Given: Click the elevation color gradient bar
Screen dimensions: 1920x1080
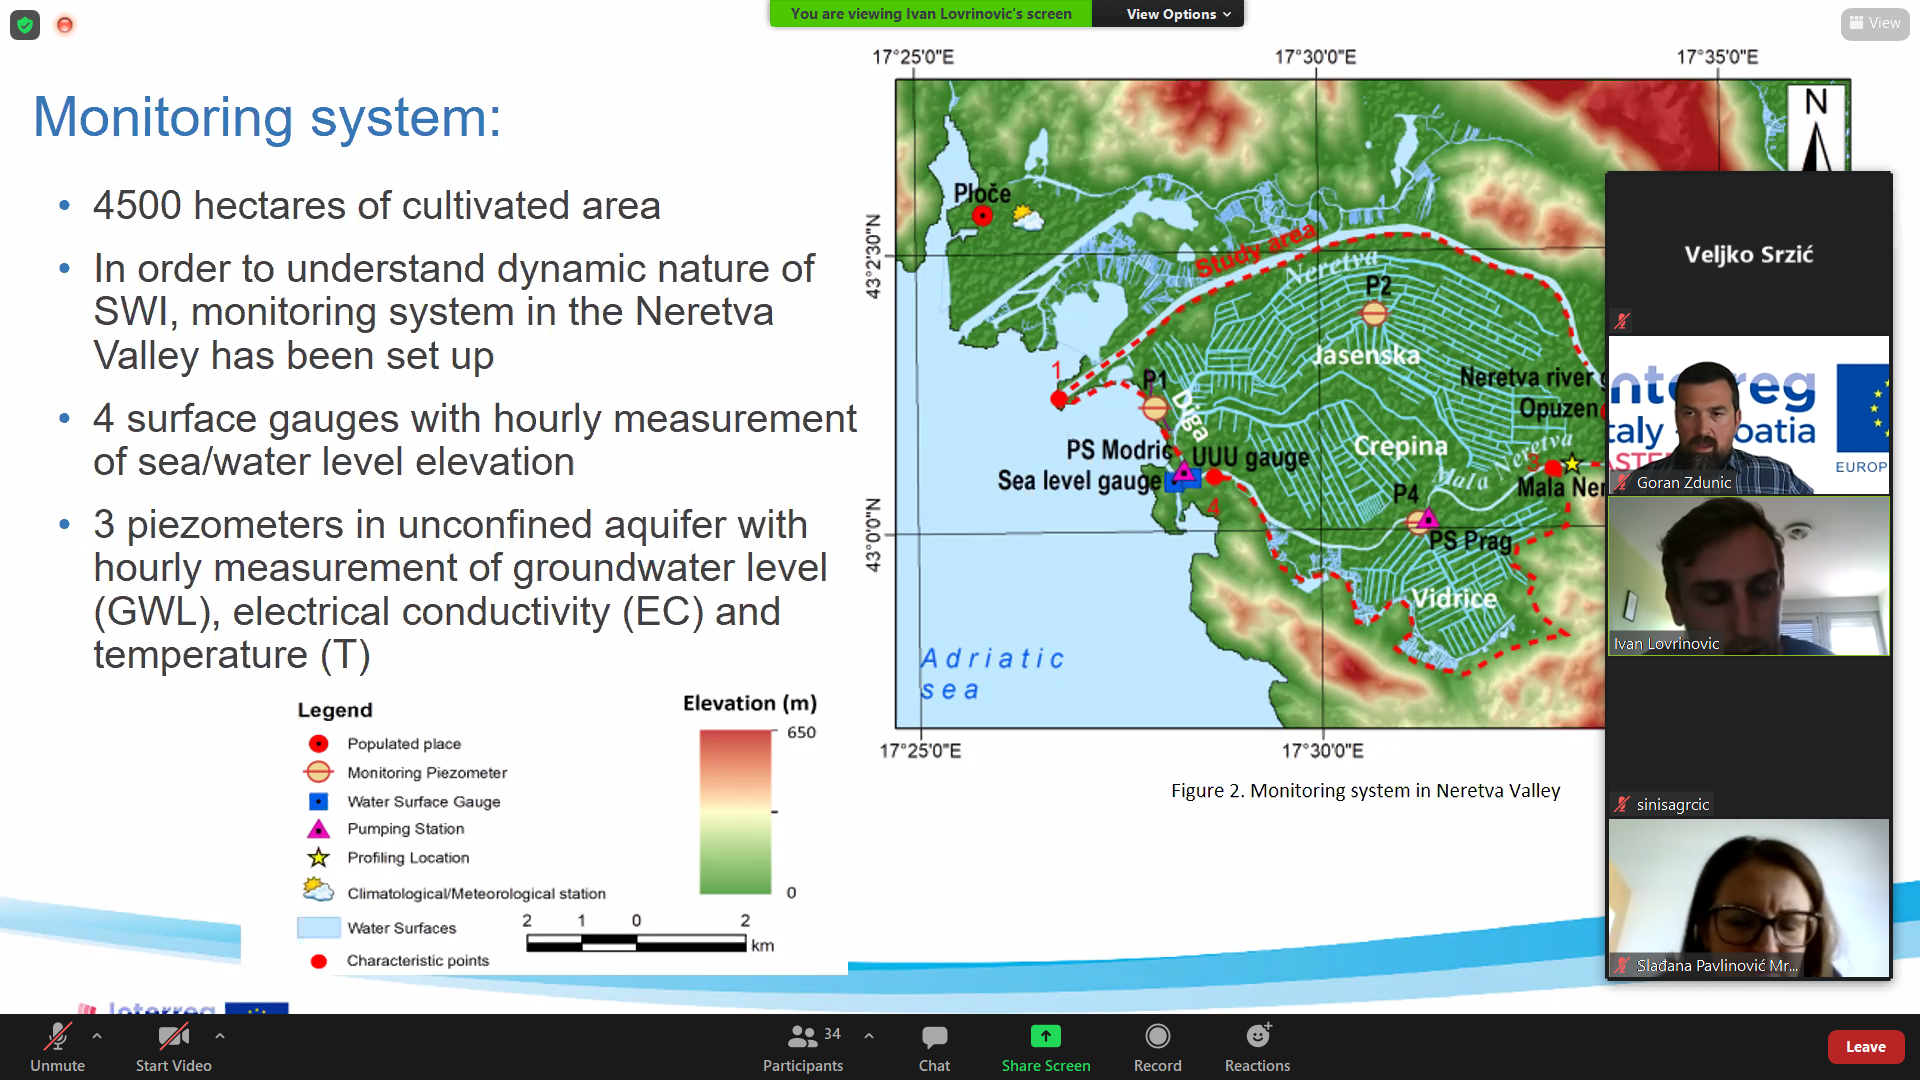Looking at the screenshot, I should pyautogui.click(x=735, y=812).
